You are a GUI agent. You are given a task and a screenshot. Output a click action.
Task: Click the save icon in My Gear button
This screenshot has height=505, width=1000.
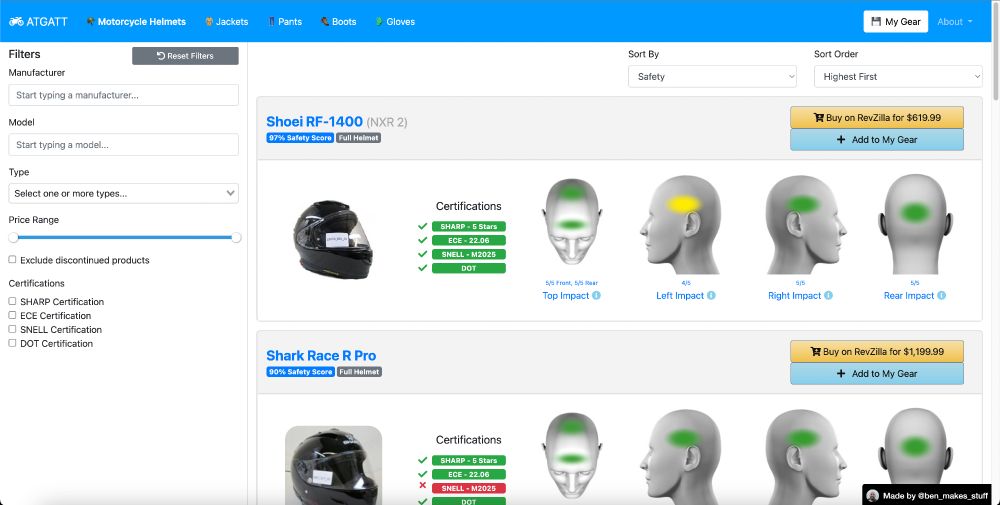pyautogui.click(x=876, y=22)
